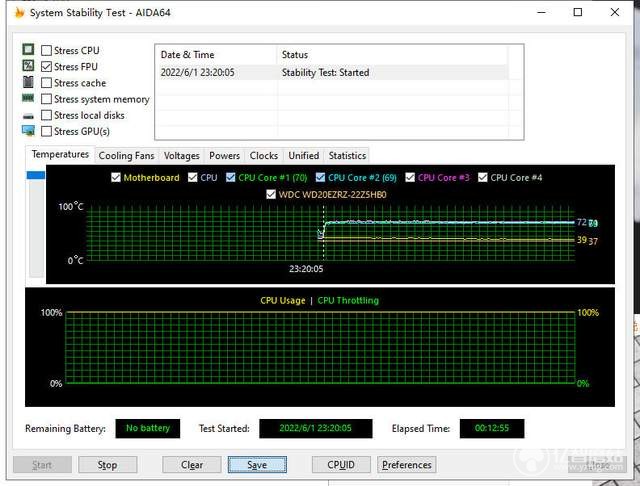
Task: Switch to the Unified tab
Action: (x=304, y=155)
